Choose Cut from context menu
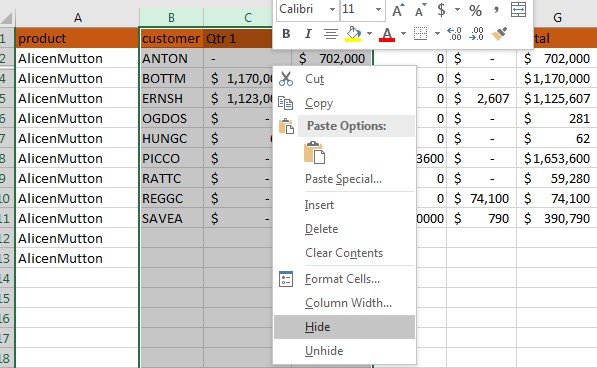 pos(345,79)
